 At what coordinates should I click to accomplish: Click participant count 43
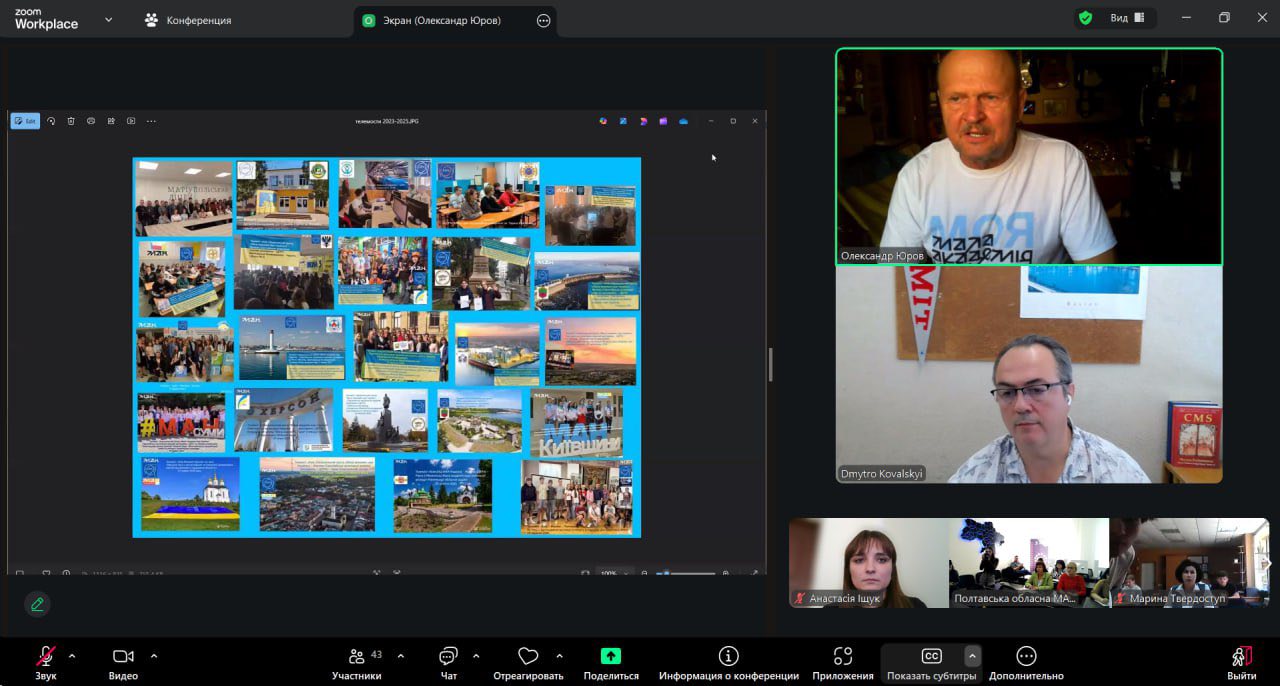(x=376, y=655)
